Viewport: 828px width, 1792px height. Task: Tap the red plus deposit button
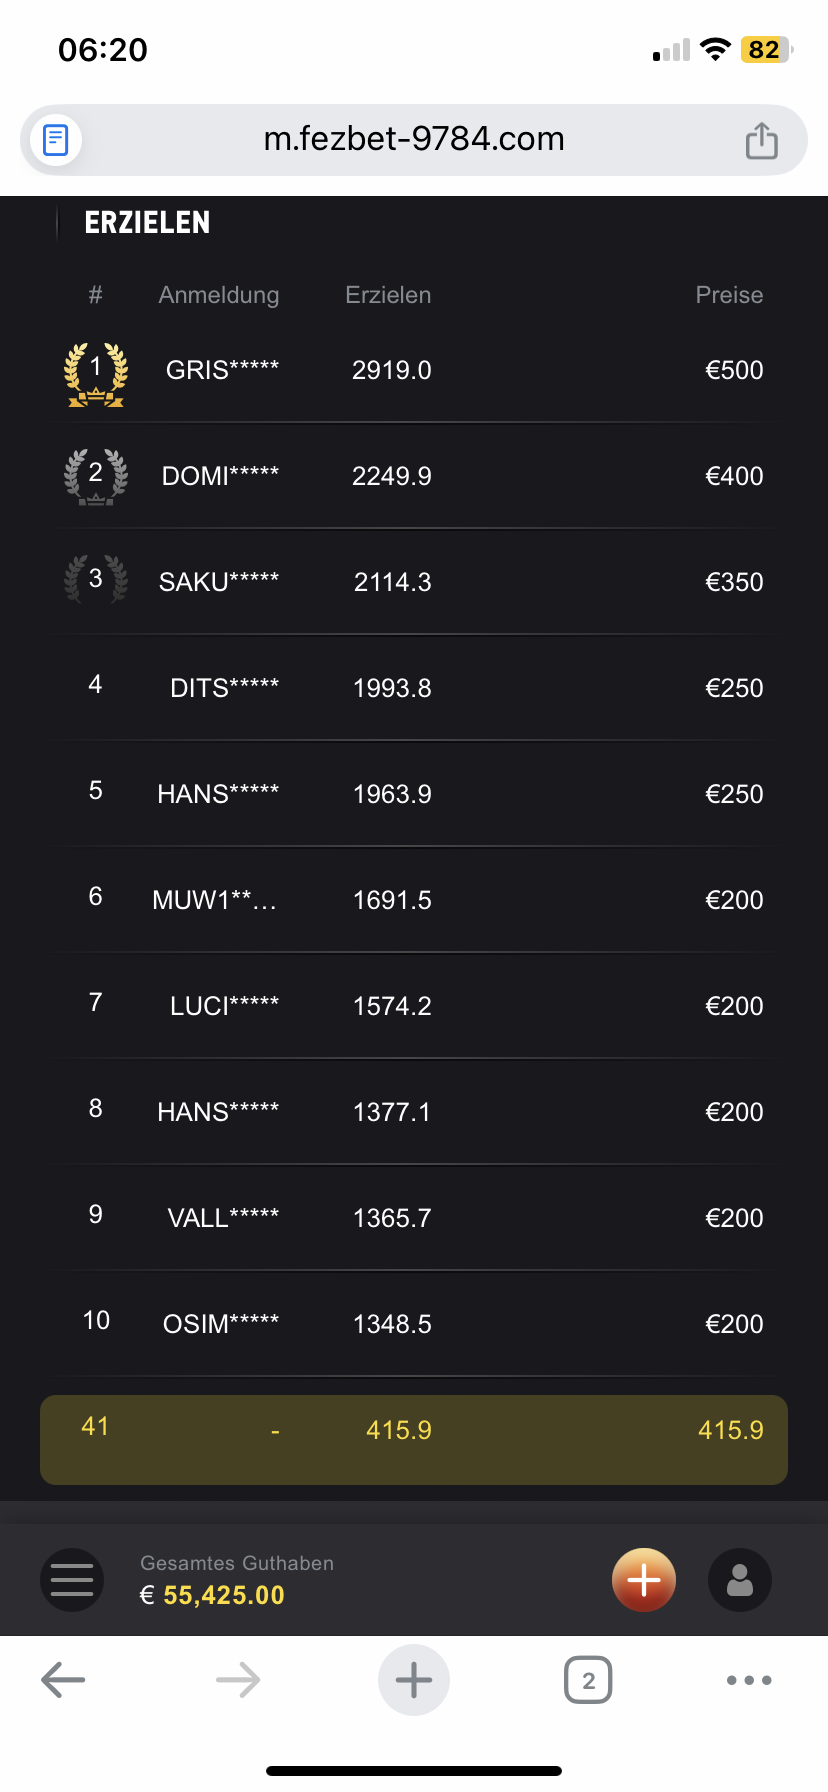coord(644,1580)
